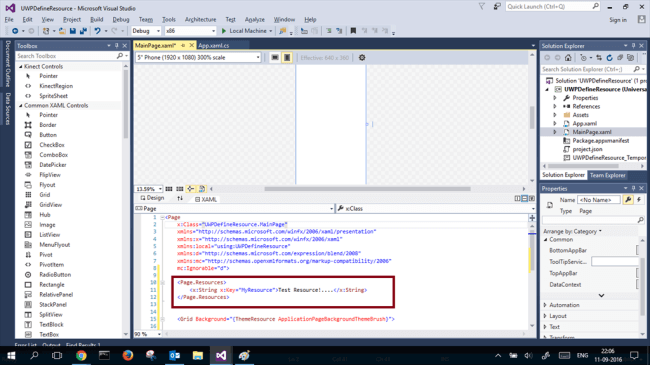Viewport: 650px width, 365px height.
Task: Click the Search Toolbox input field
Action: tap(66, 56)
